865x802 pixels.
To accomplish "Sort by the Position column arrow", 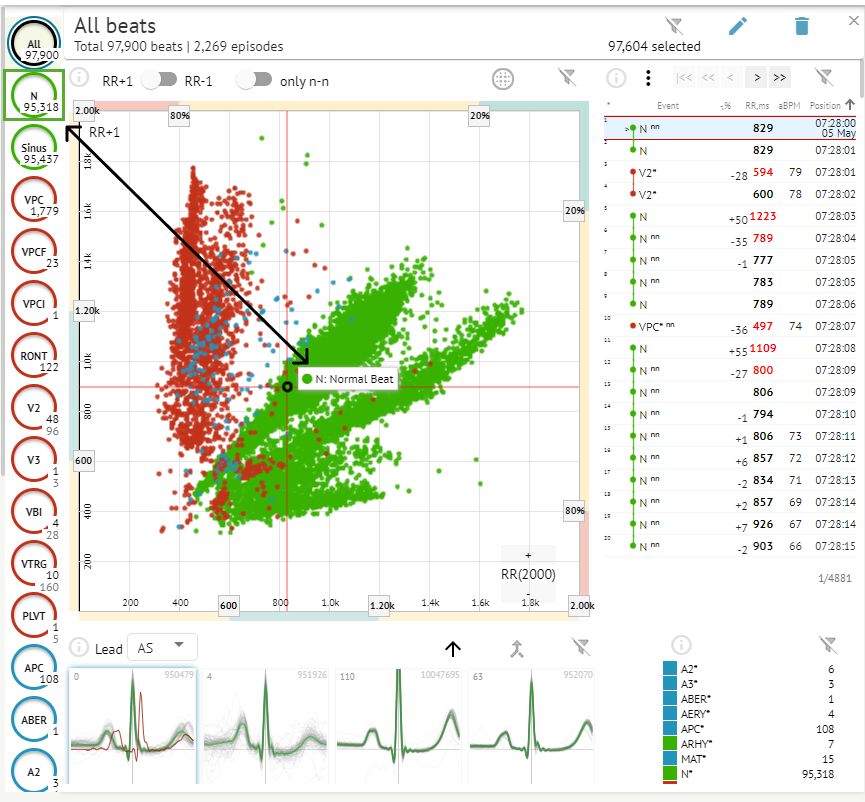I will pos(849,104).
